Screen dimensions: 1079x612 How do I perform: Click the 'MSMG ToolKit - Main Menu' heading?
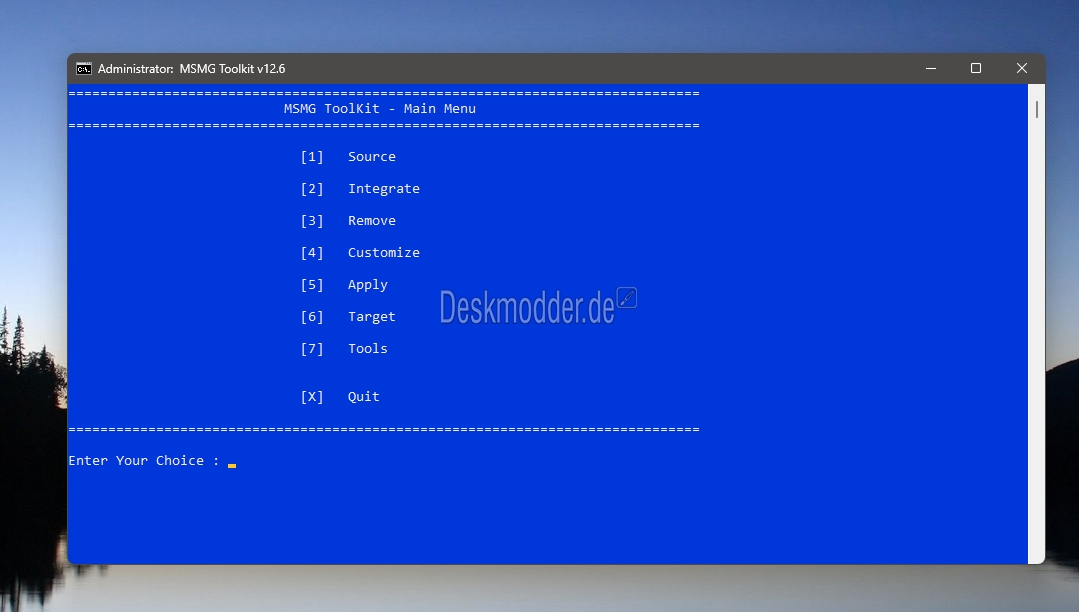coord(380,109)
